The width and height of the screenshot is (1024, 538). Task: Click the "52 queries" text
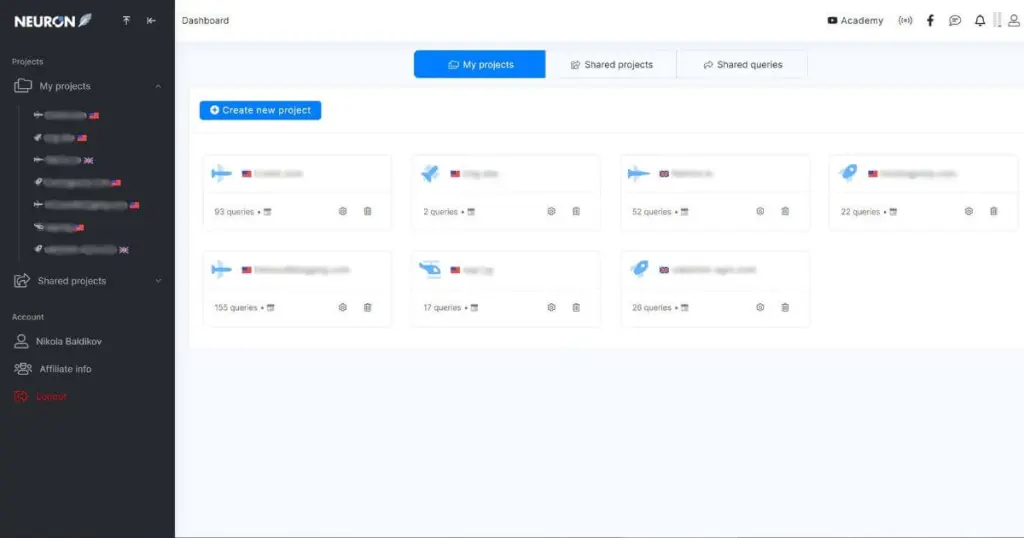652,212
